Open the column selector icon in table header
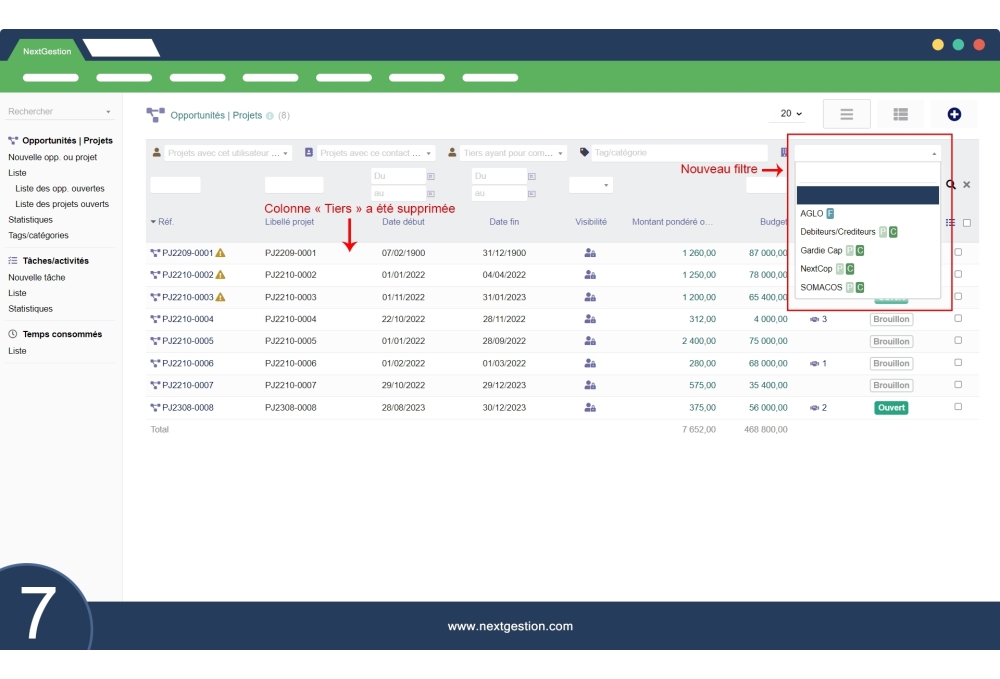Image resolution: width=1000 pixels, height=679 pixels. [x=950, y=223]
